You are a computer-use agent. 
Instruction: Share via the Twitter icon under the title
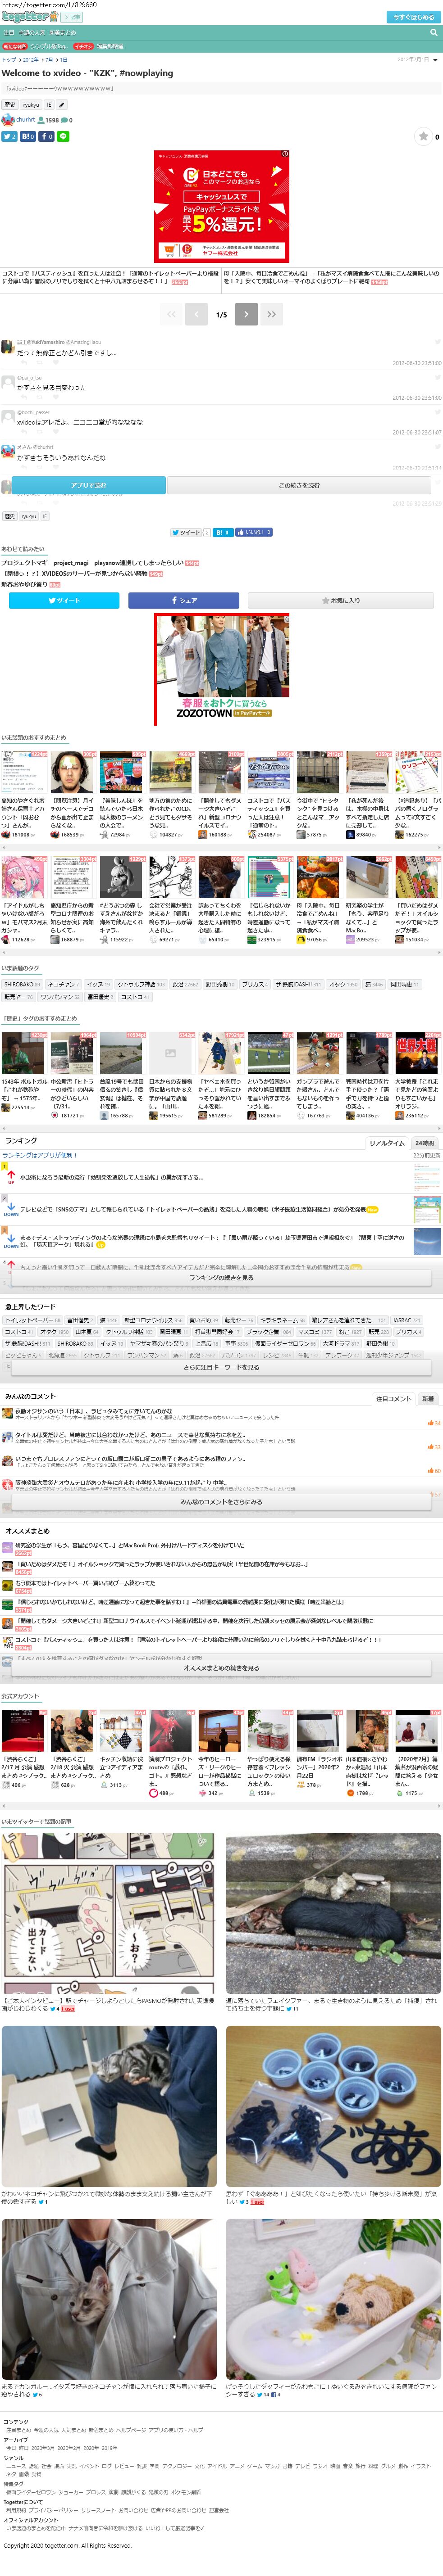[x=9, y=136]
